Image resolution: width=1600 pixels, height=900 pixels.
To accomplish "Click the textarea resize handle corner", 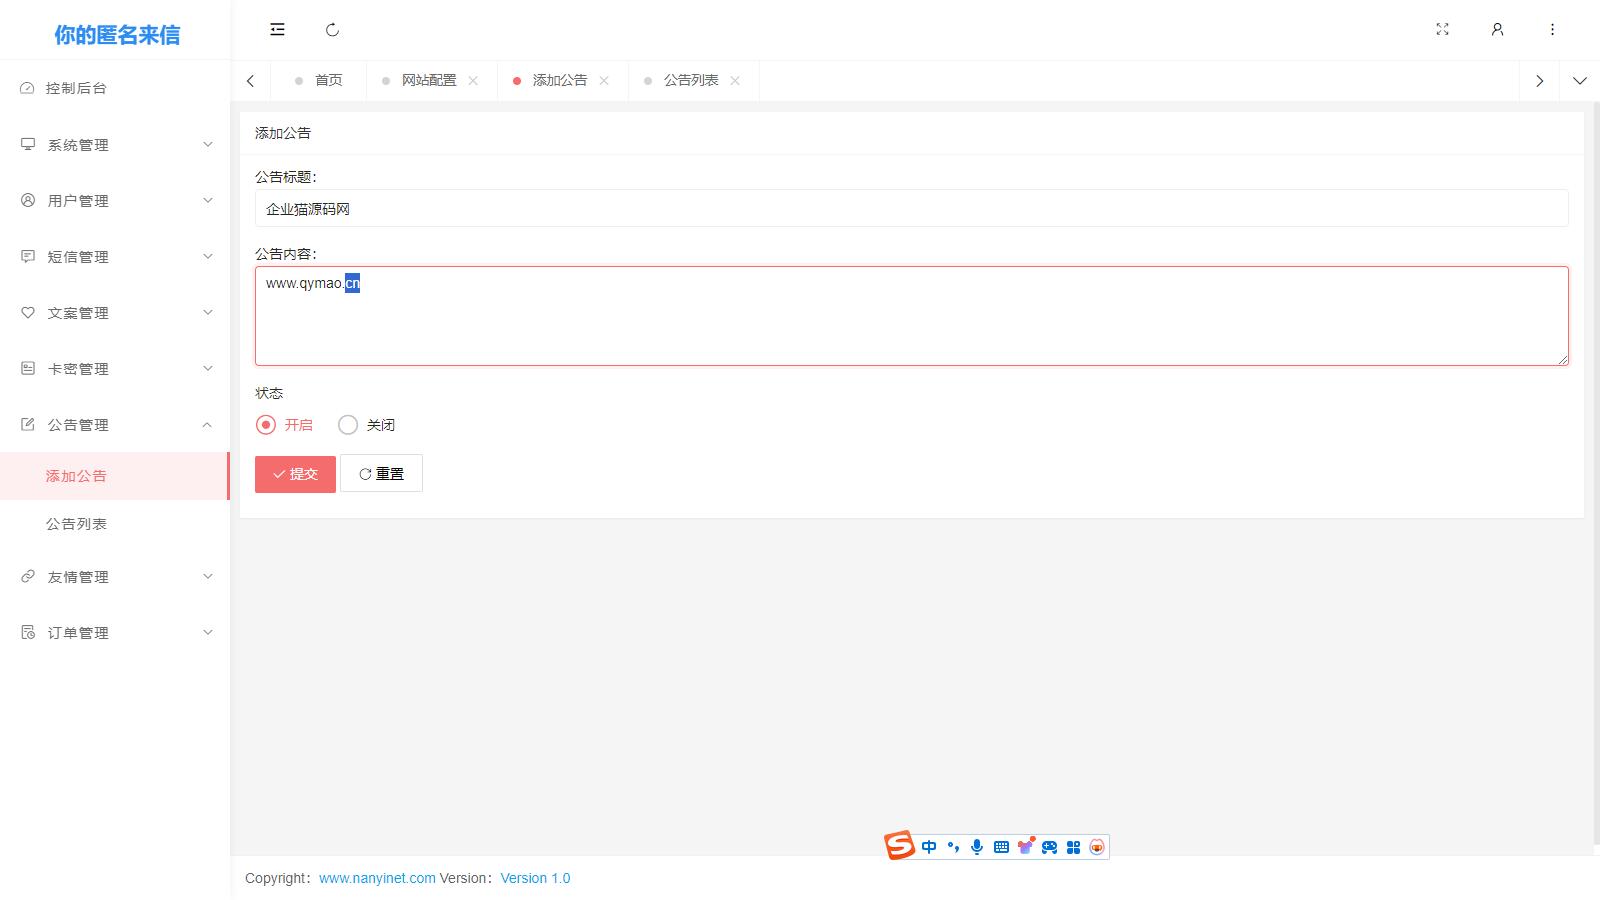I will click(1562, 359).
